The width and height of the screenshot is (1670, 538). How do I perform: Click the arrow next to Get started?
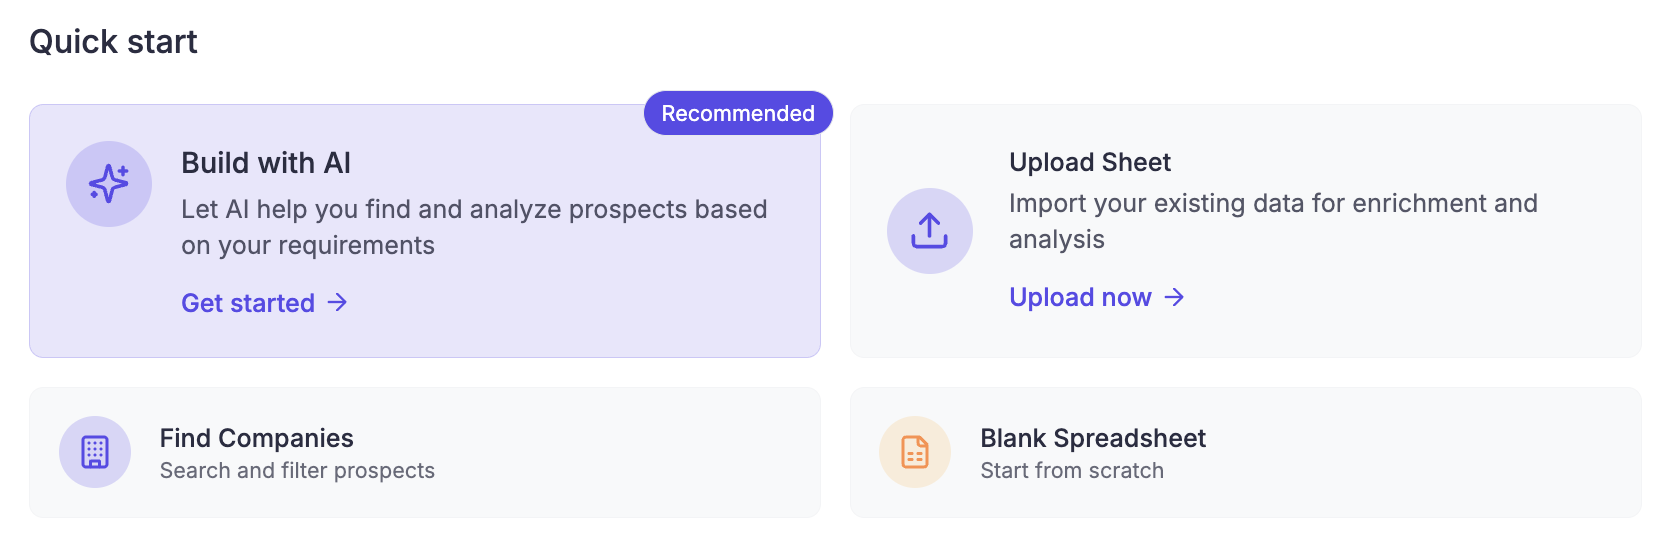pyautogui.click(x=338, y=303)
